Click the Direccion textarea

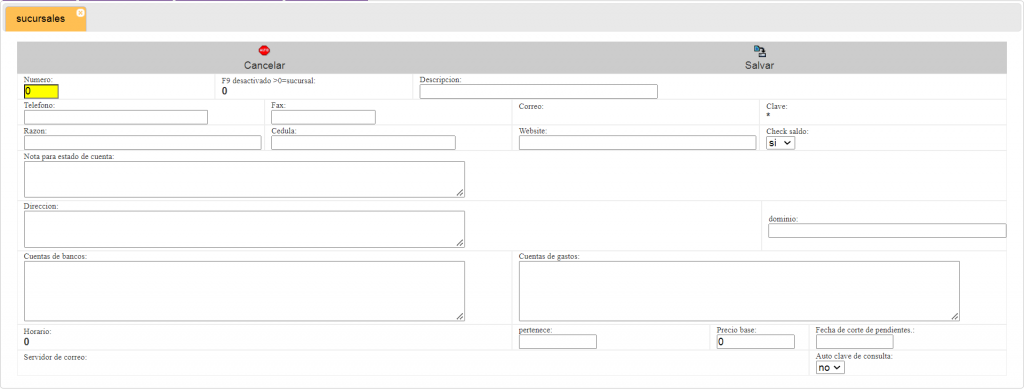click(244, 229)
